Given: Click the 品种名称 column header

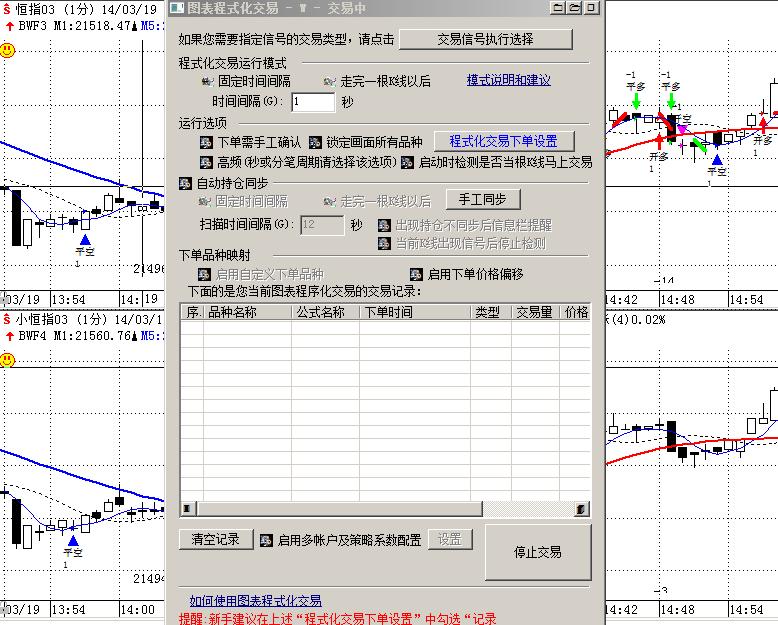Looking at the screenshot, I should tap(231, 313).
